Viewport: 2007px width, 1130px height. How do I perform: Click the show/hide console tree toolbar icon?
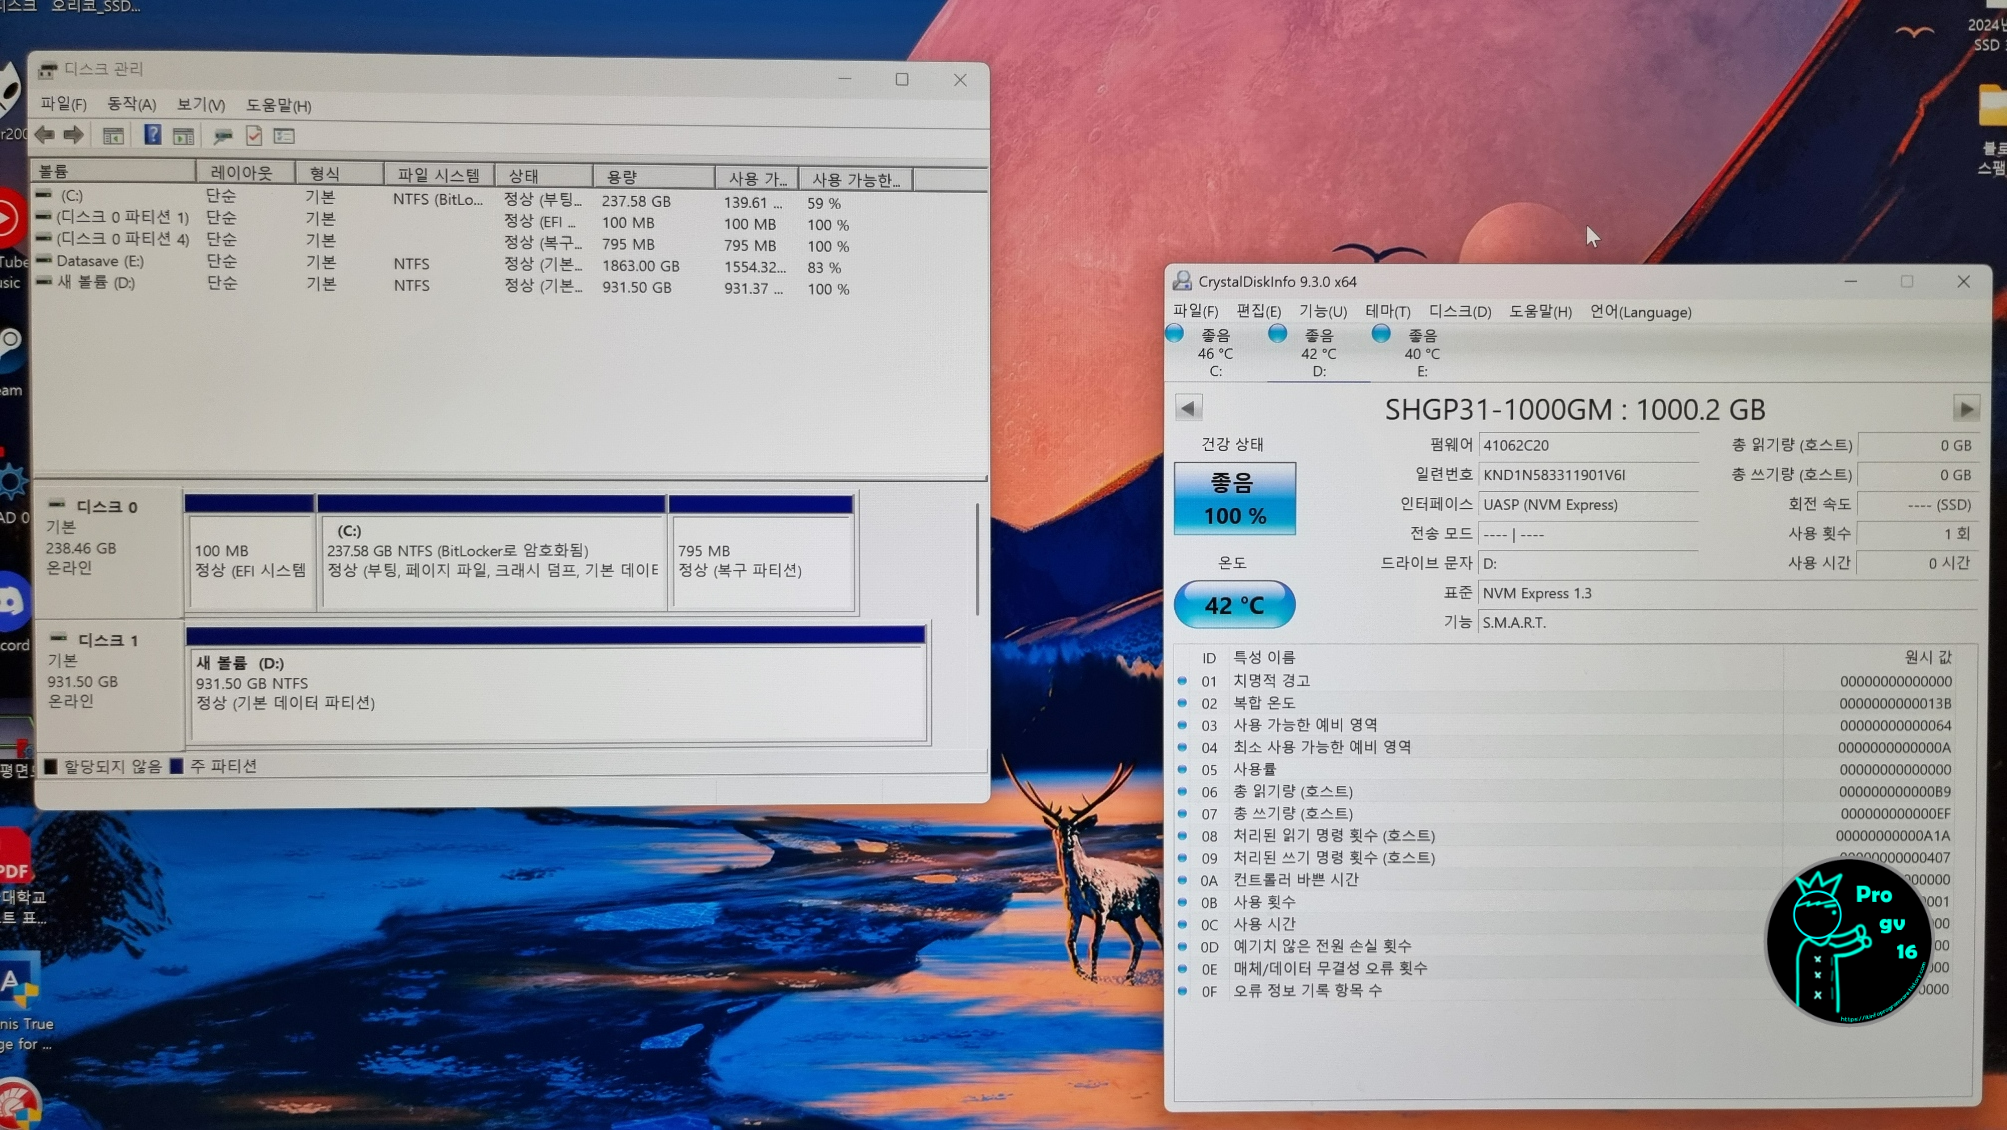[x=113, y=136]
